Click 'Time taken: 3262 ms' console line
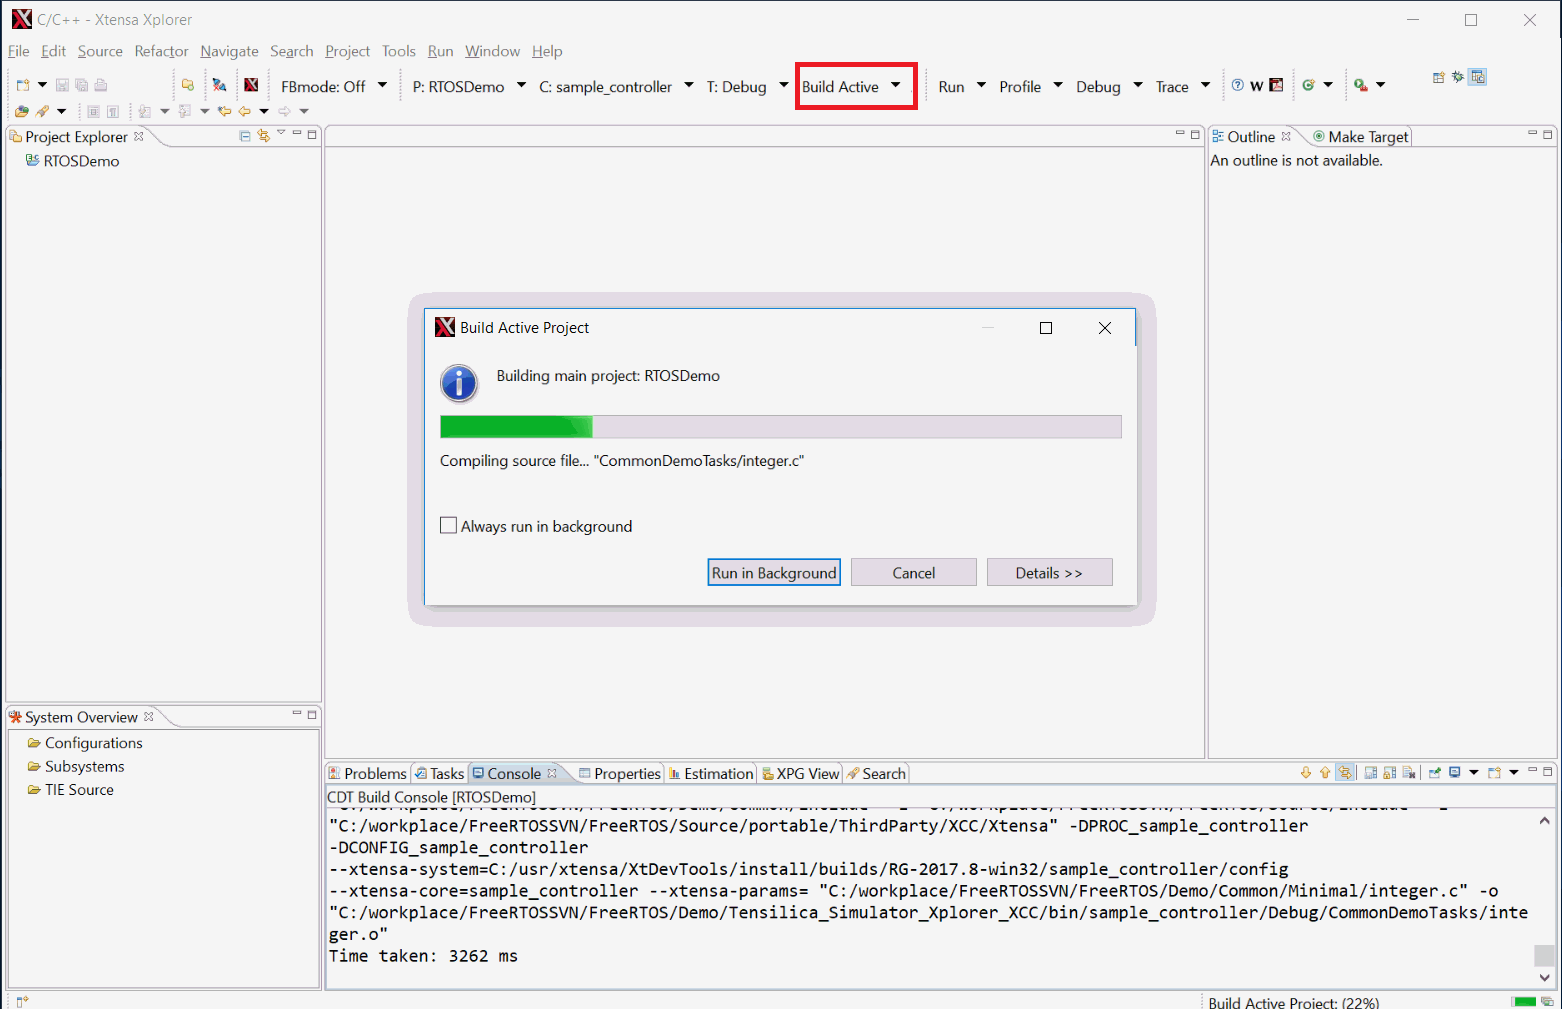The image size is (1562, 1009). pos(423,956)
